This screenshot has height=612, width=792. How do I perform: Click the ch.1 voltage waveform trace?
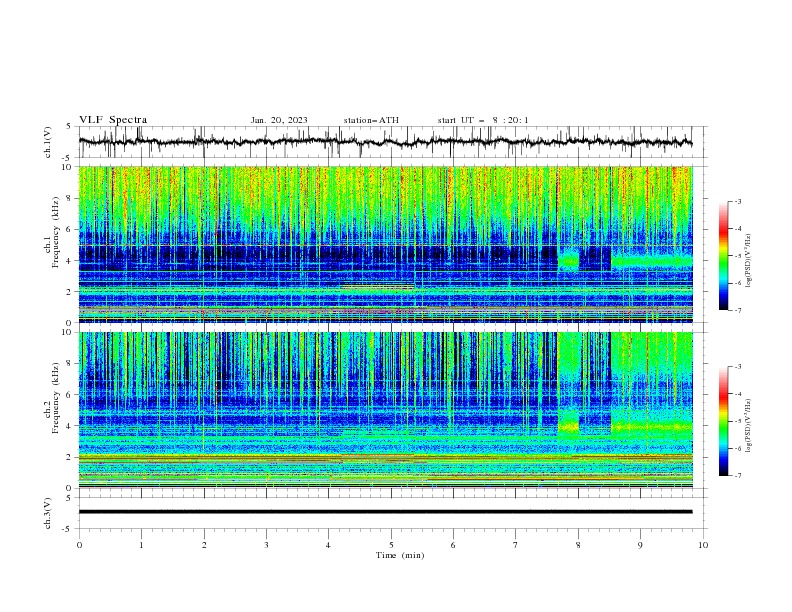click(385, 142)
